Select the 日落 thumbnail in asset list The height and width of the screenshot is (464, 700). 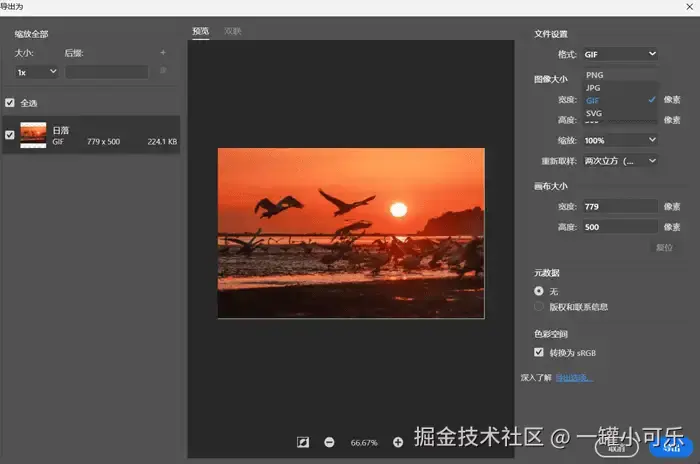[x=33, y=135]
